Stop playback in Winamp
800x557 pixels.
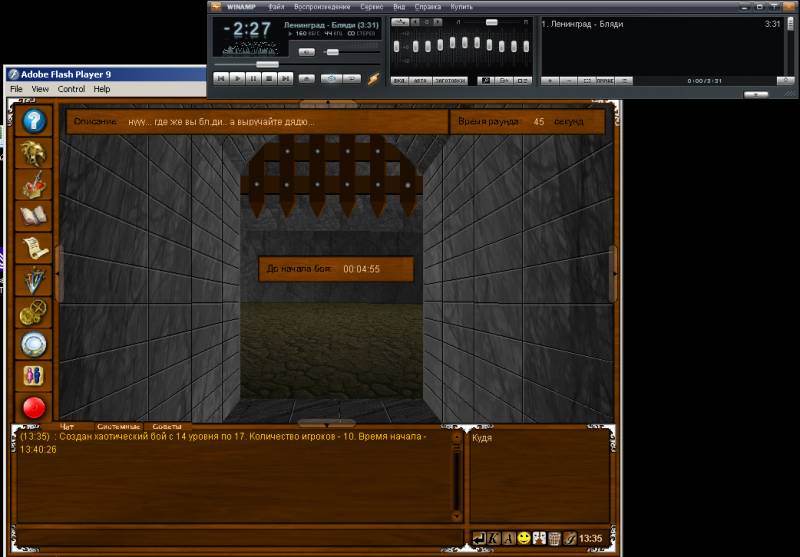click(270, 79)
